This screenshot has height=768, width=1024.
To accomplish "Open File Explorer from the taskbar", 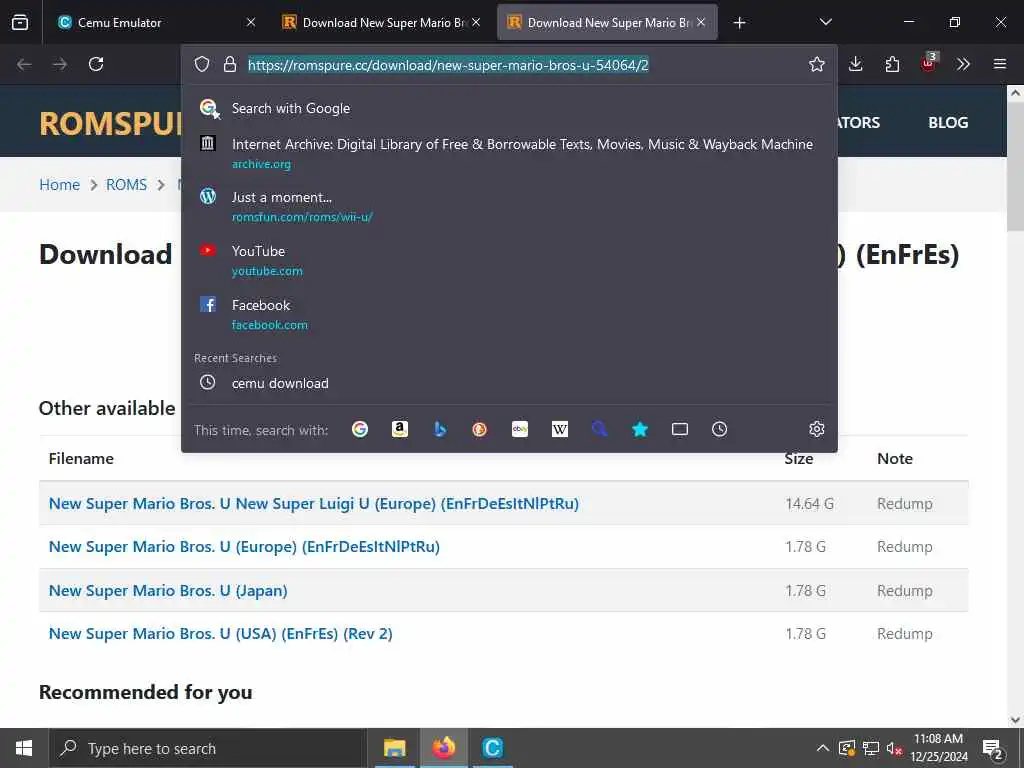I will 394,748.
